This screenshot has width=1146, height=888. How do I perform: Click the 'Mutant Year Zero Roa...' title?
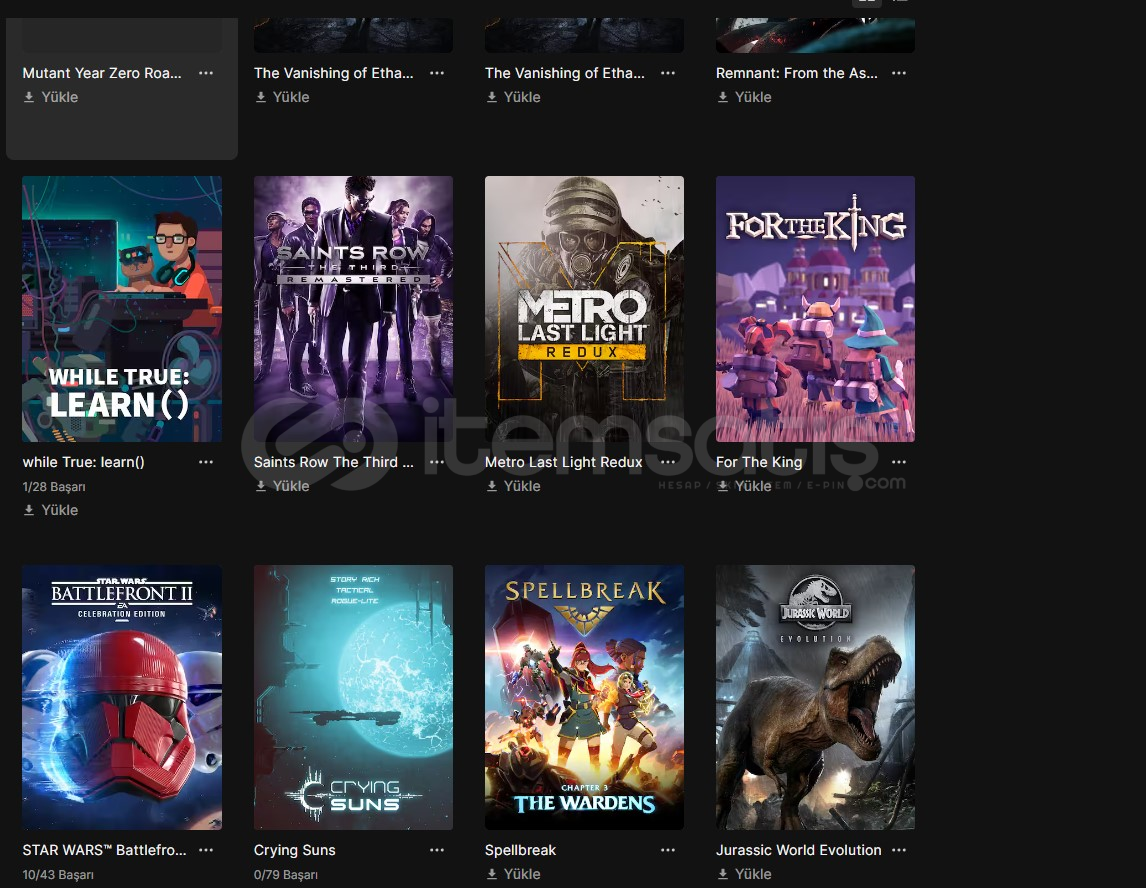coord(102,73)
